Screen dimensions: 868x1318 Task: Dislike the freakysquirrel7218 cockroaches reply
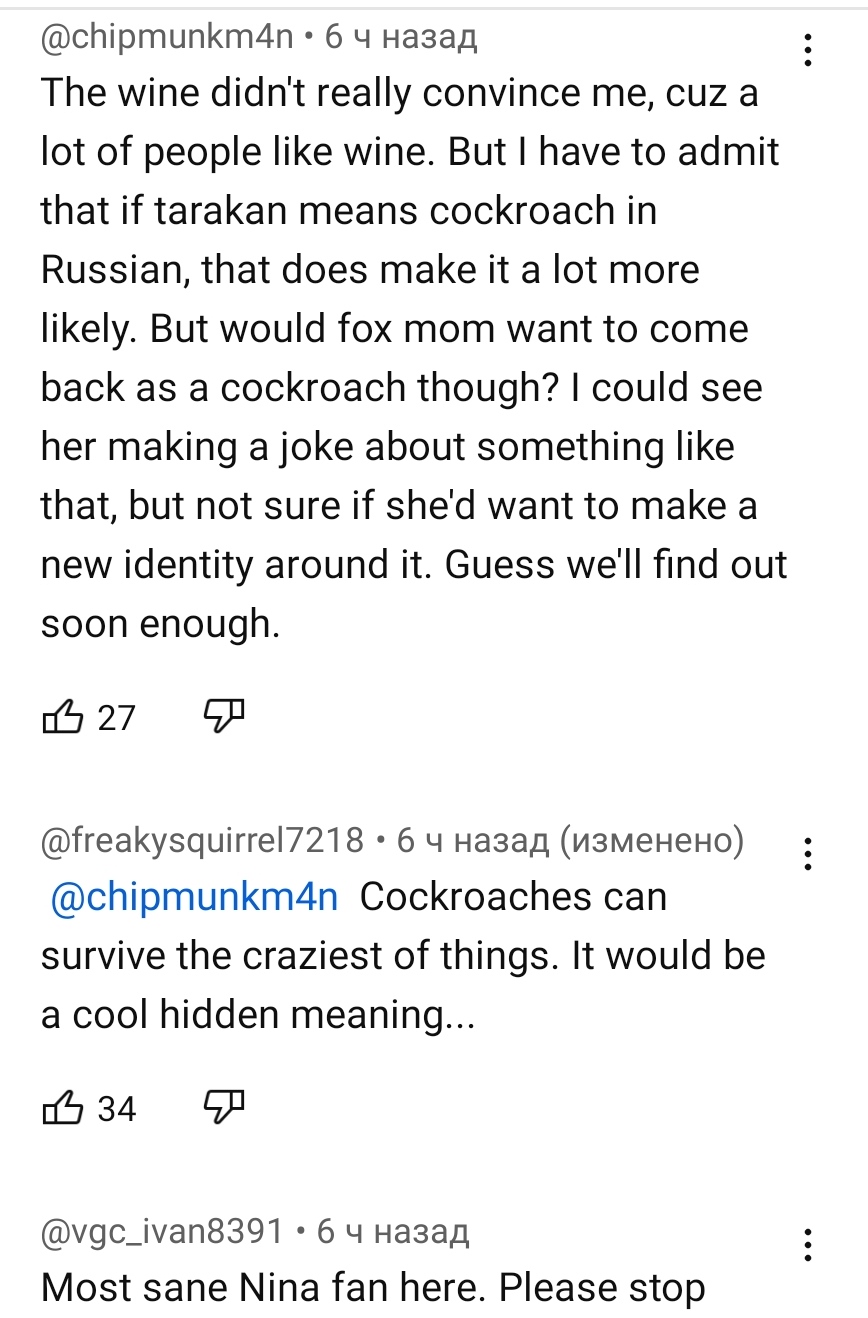pos(224,1108)
